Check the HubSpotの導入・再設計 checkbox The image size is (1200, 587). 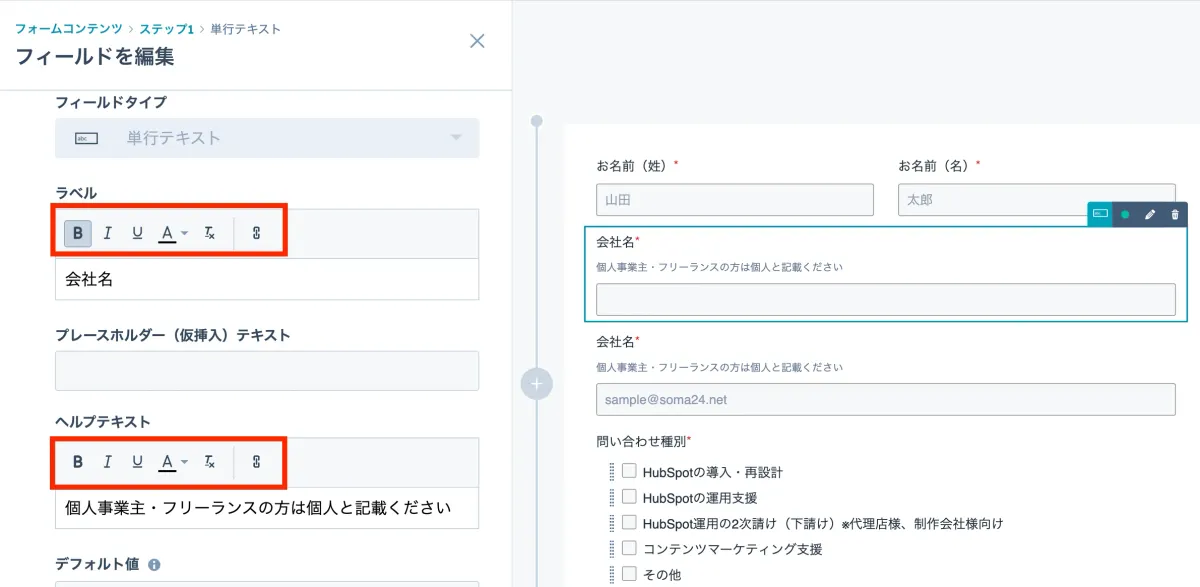pyautogui.click(x=628, y=470)
